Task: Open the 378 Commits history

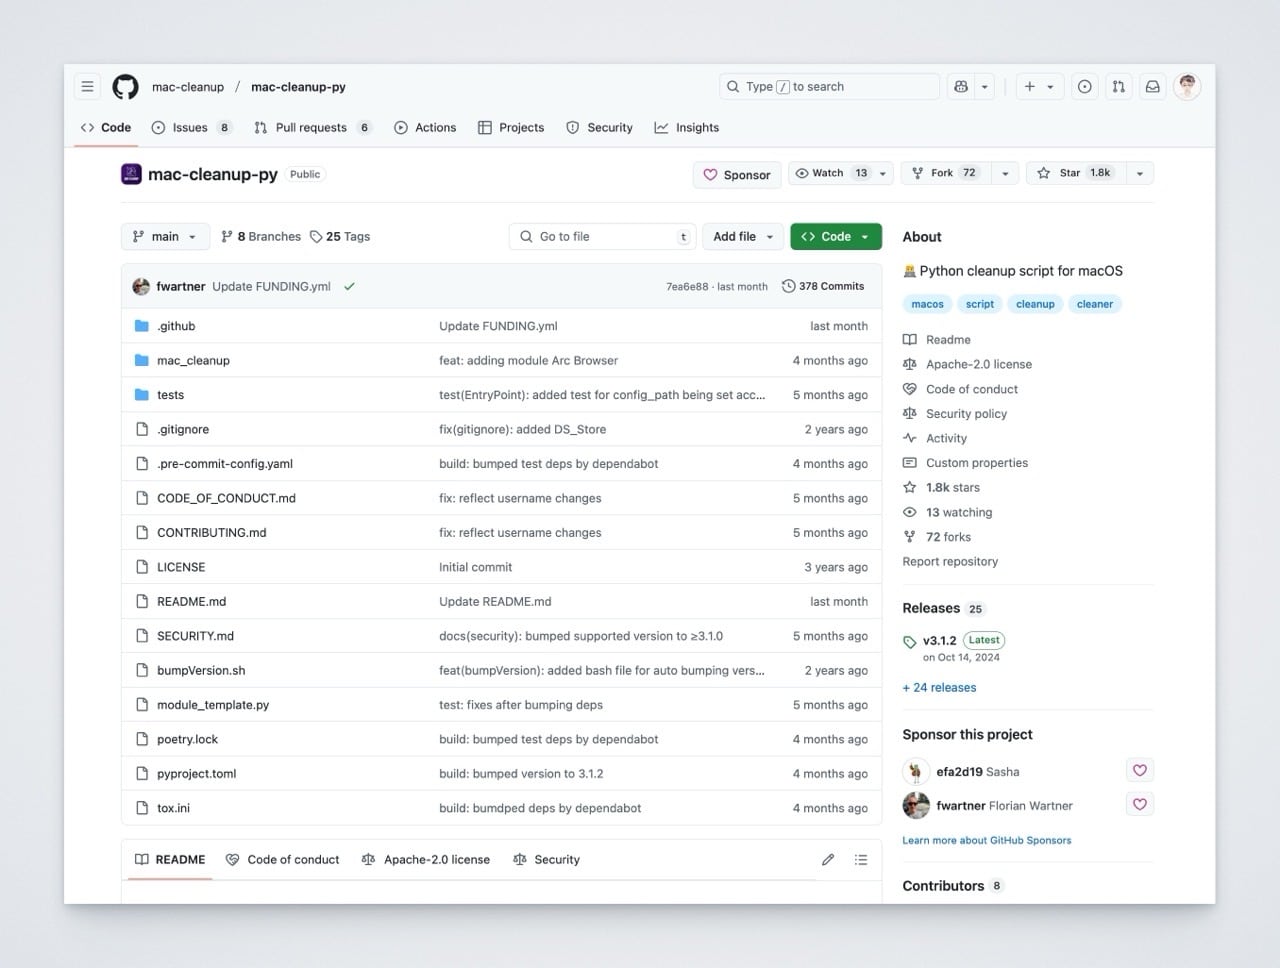Action: click(823, 286)
